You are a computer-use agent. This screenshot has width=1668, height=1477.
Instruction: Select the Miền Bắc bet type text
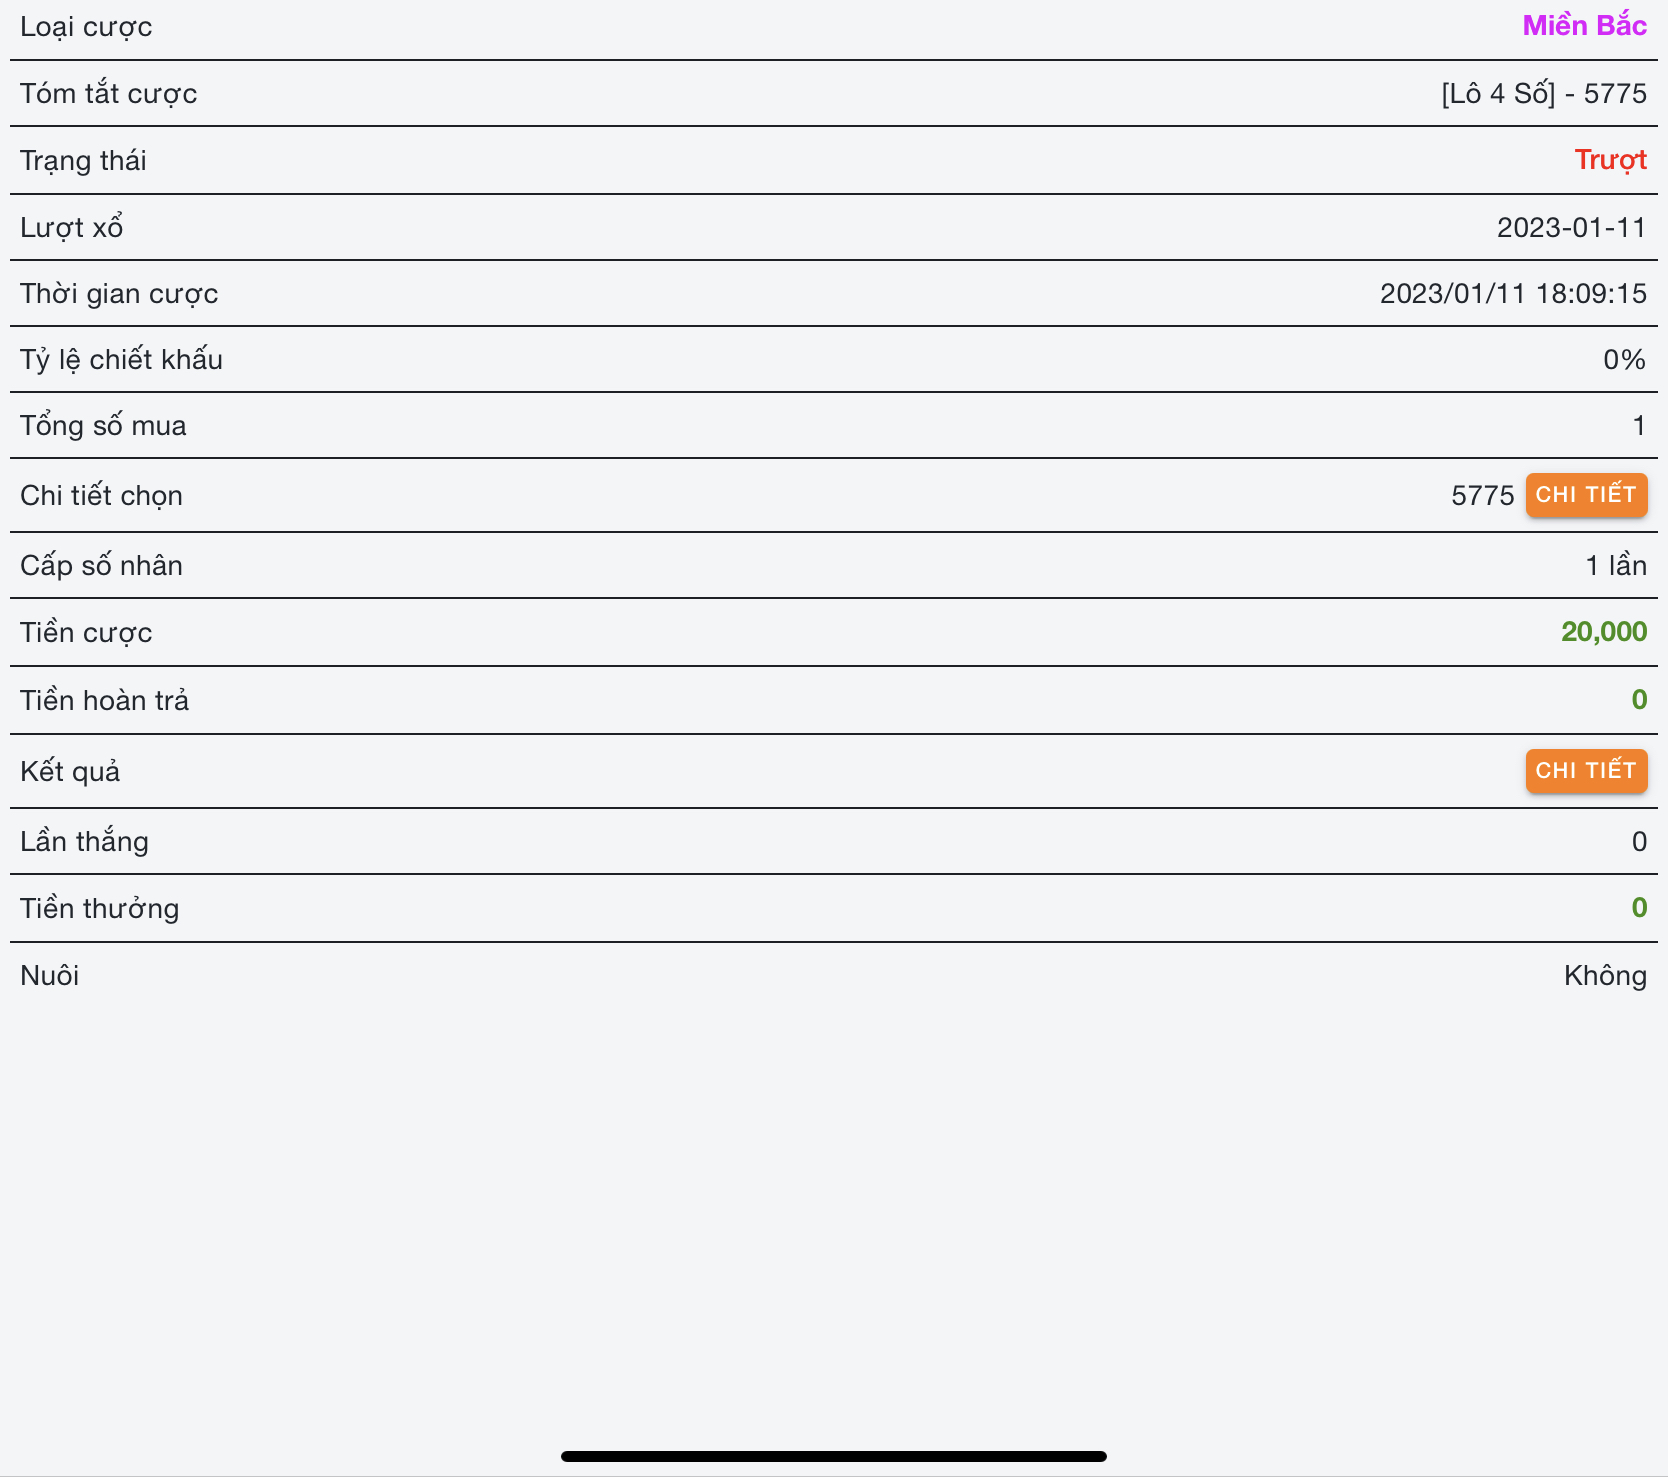tap(1584, 26)
